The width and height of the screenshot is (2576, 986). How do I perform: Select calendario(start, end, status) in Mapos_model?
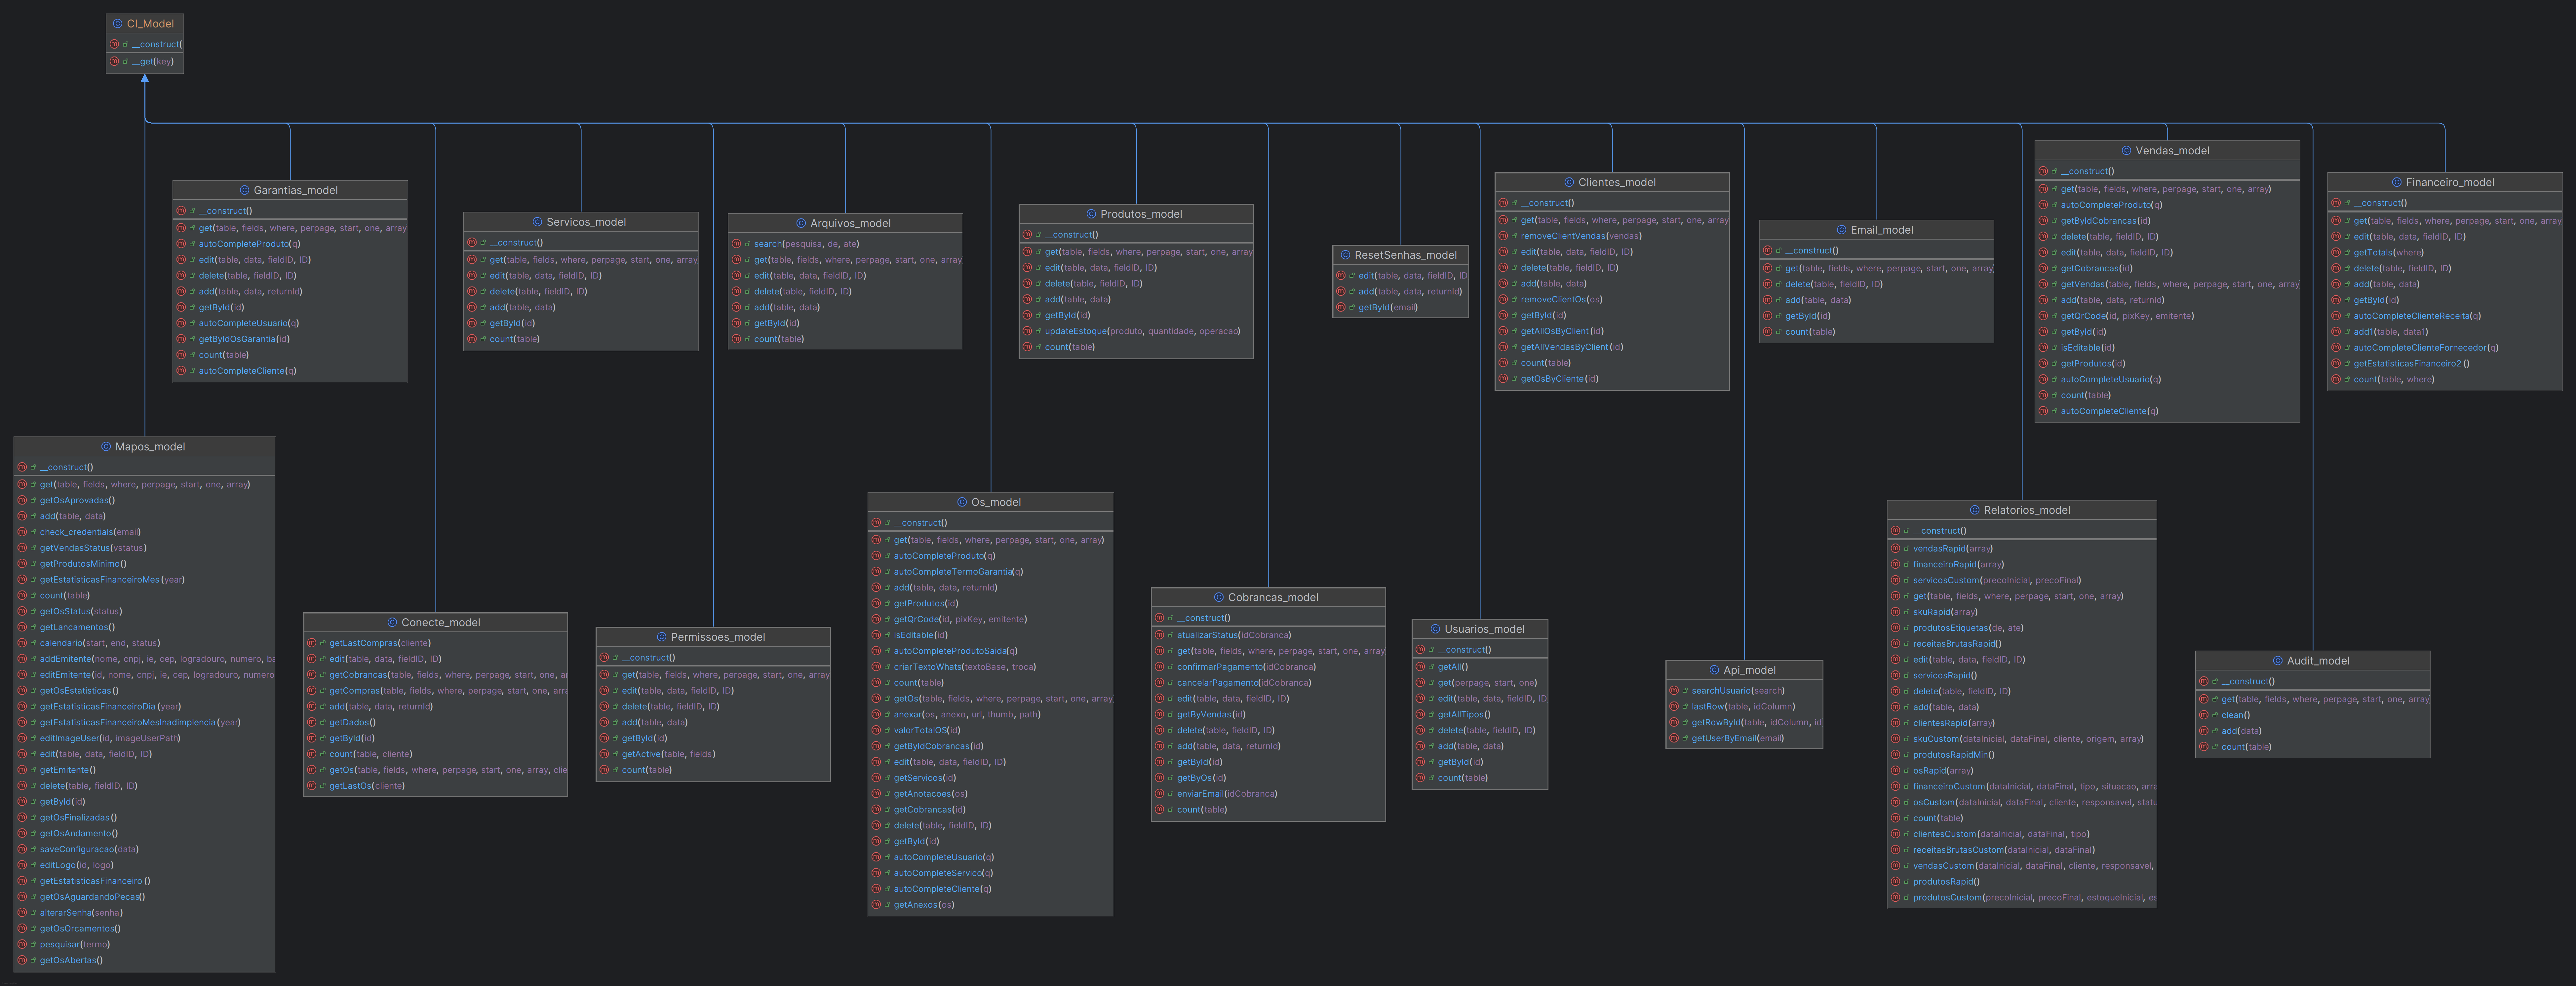100,643
